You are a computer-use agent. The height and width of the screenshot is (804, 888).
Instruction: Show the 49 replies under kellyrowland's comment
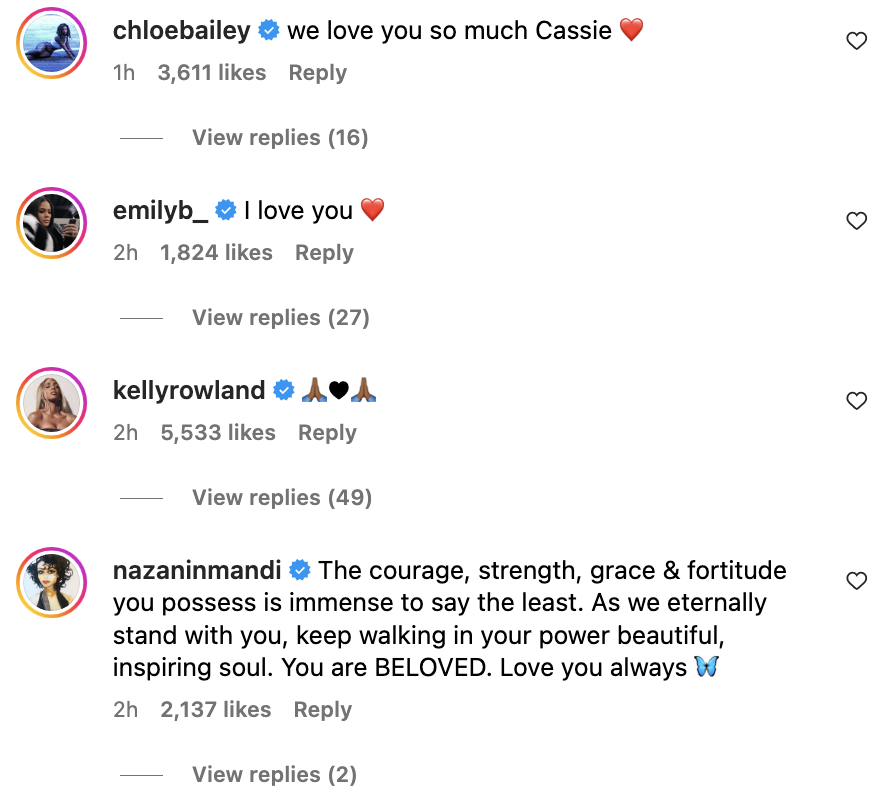[282, 497]
